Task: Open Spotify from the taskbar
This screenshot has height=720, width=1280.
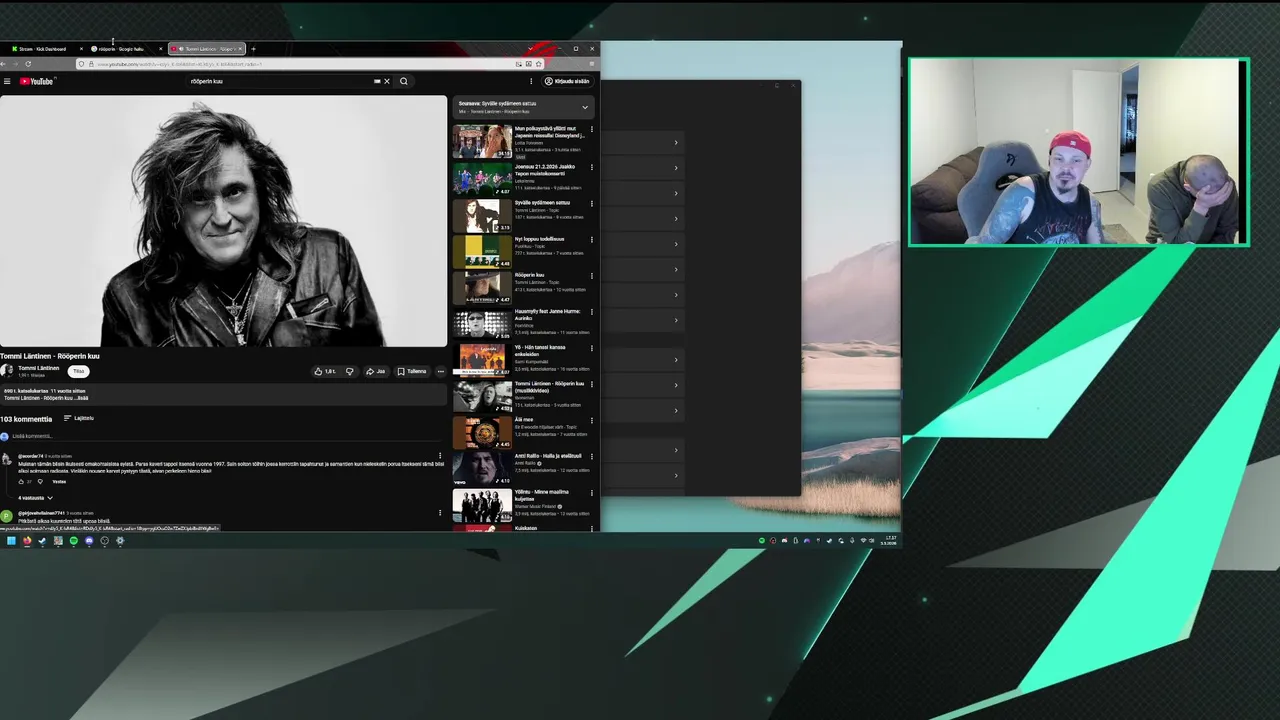Action: pos(73,541)
